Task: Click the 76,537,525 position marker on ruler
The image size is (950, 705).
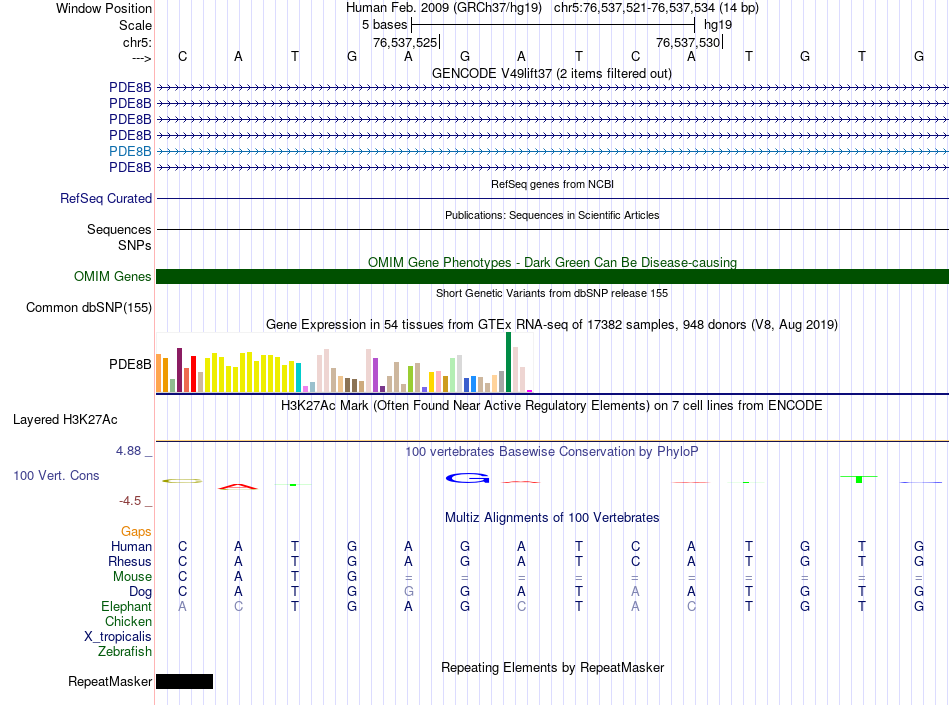Action: point(405,43)
